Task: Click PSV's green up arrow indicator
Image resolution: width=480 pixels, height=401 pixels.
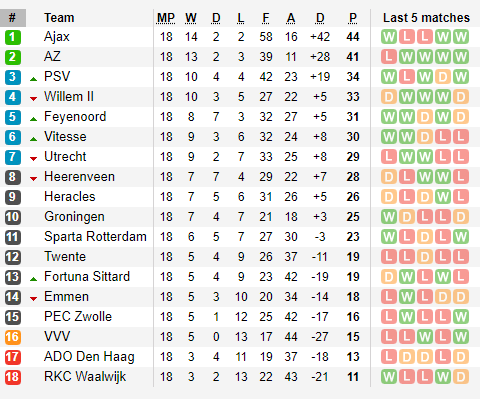Action: [33, 79]
